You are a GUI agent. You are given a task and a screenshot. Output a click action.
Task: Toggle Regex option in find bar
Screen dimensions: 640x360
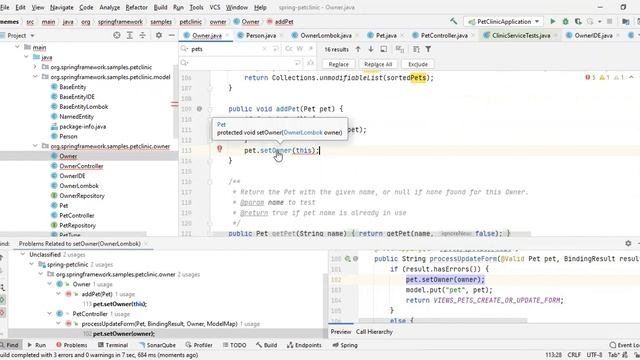coord(310,49)
